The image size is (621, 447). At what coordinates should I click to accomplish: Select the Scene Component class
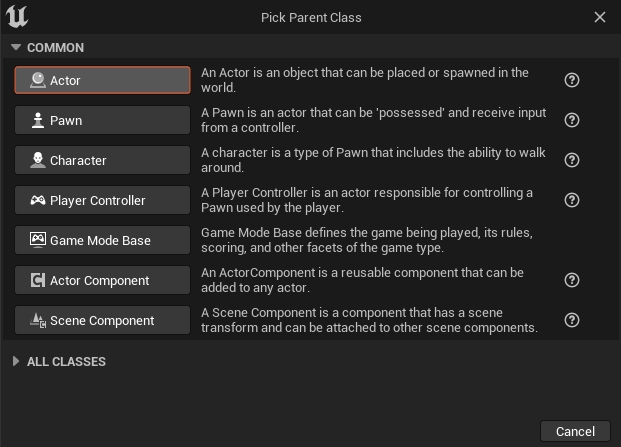click(x=102, y=320)
